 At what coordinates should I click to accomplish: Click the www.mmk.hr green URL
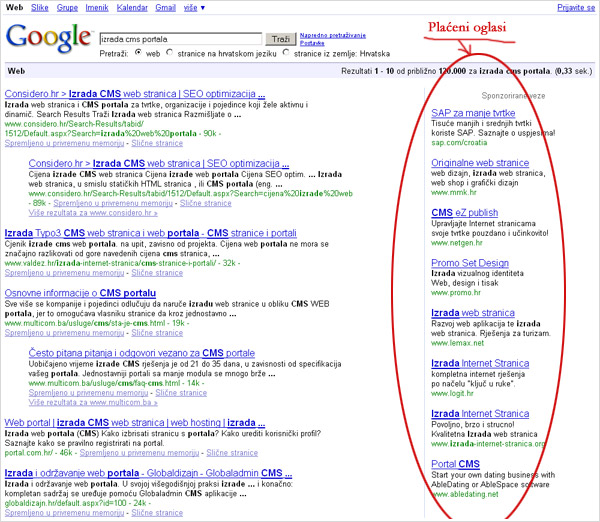tap(454, 192)
